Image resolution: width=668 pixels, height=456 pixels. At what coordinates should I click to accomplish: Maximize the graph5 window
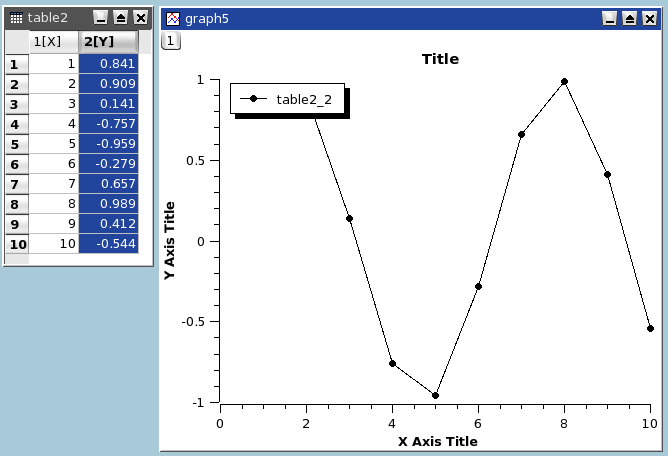click(629, 18)
